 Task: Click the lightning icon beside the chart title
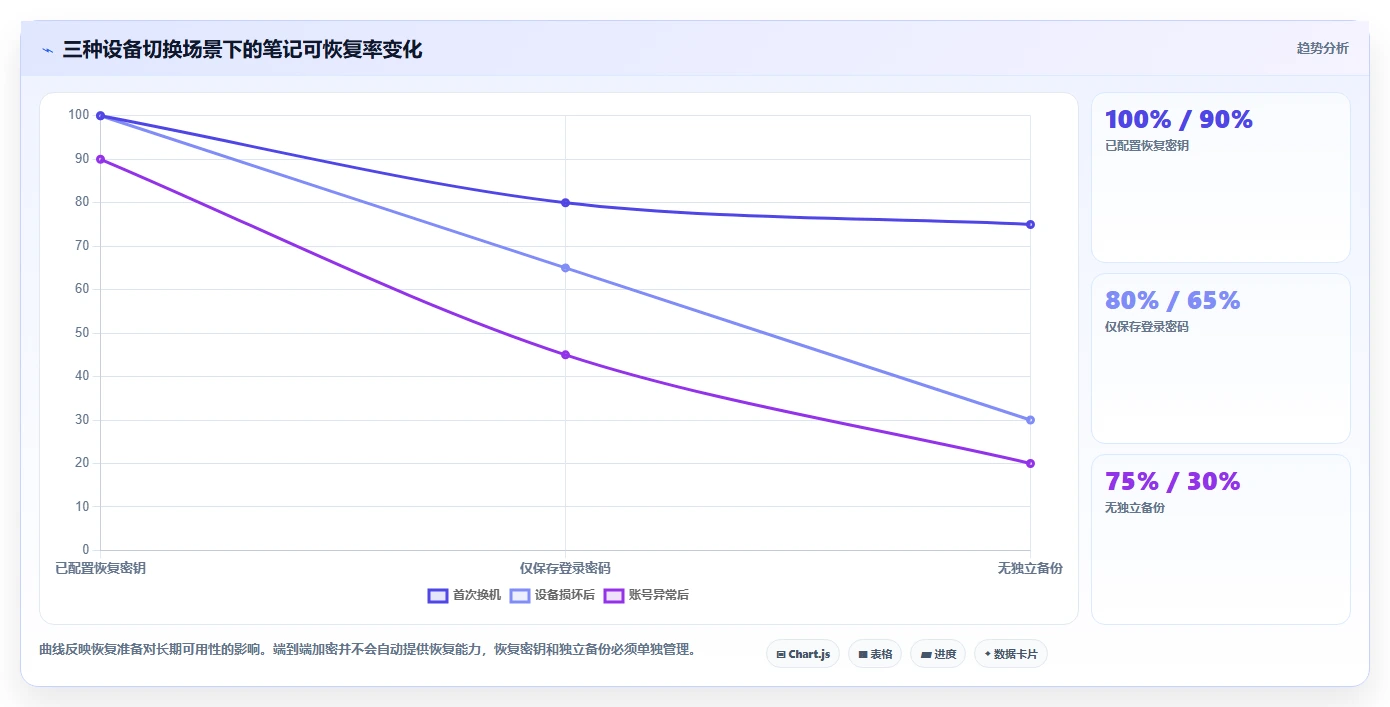[47, 50]
